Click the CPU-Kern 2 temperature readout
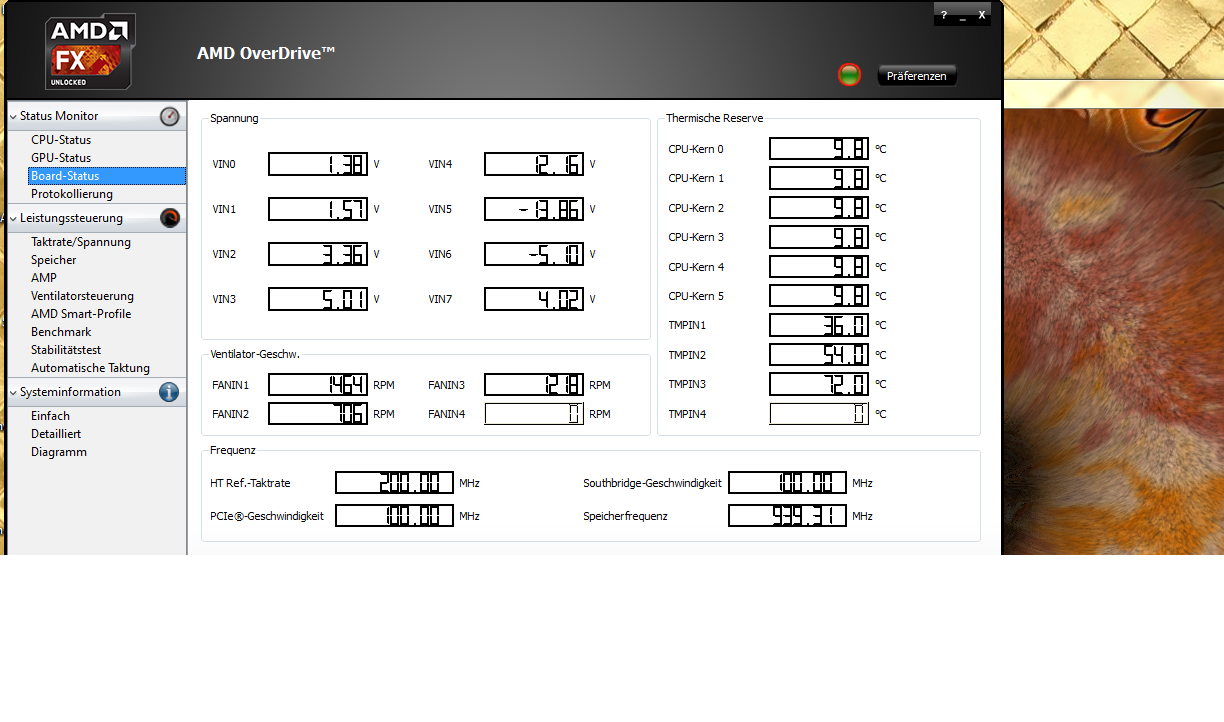Viewport: 1224px width, 722px height. pyautogui.click(x=819, y=208)
